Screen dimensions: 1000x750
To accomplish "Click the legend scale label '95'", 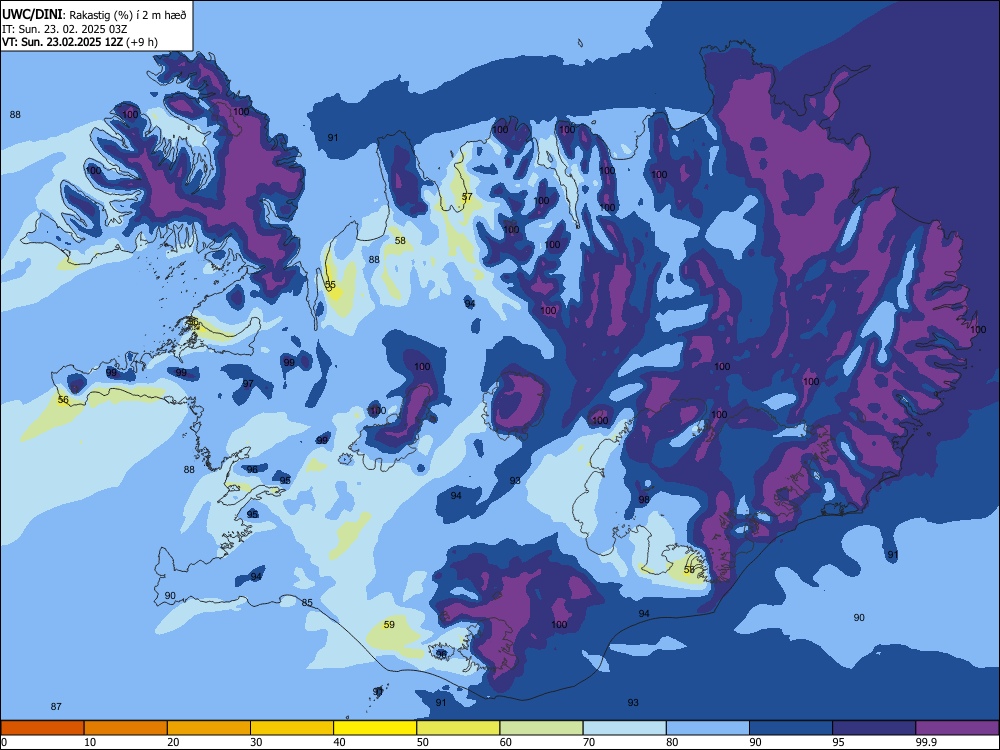I will point(839,742).
